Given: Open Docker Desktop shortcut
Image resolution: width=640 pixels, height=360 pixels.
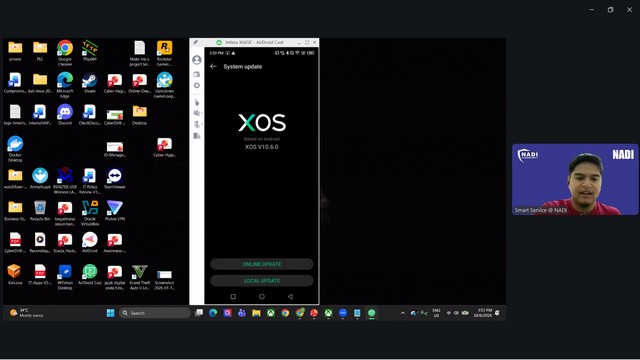Looking at the screenshot, I should pyautogui.click(x=15, y=149).
